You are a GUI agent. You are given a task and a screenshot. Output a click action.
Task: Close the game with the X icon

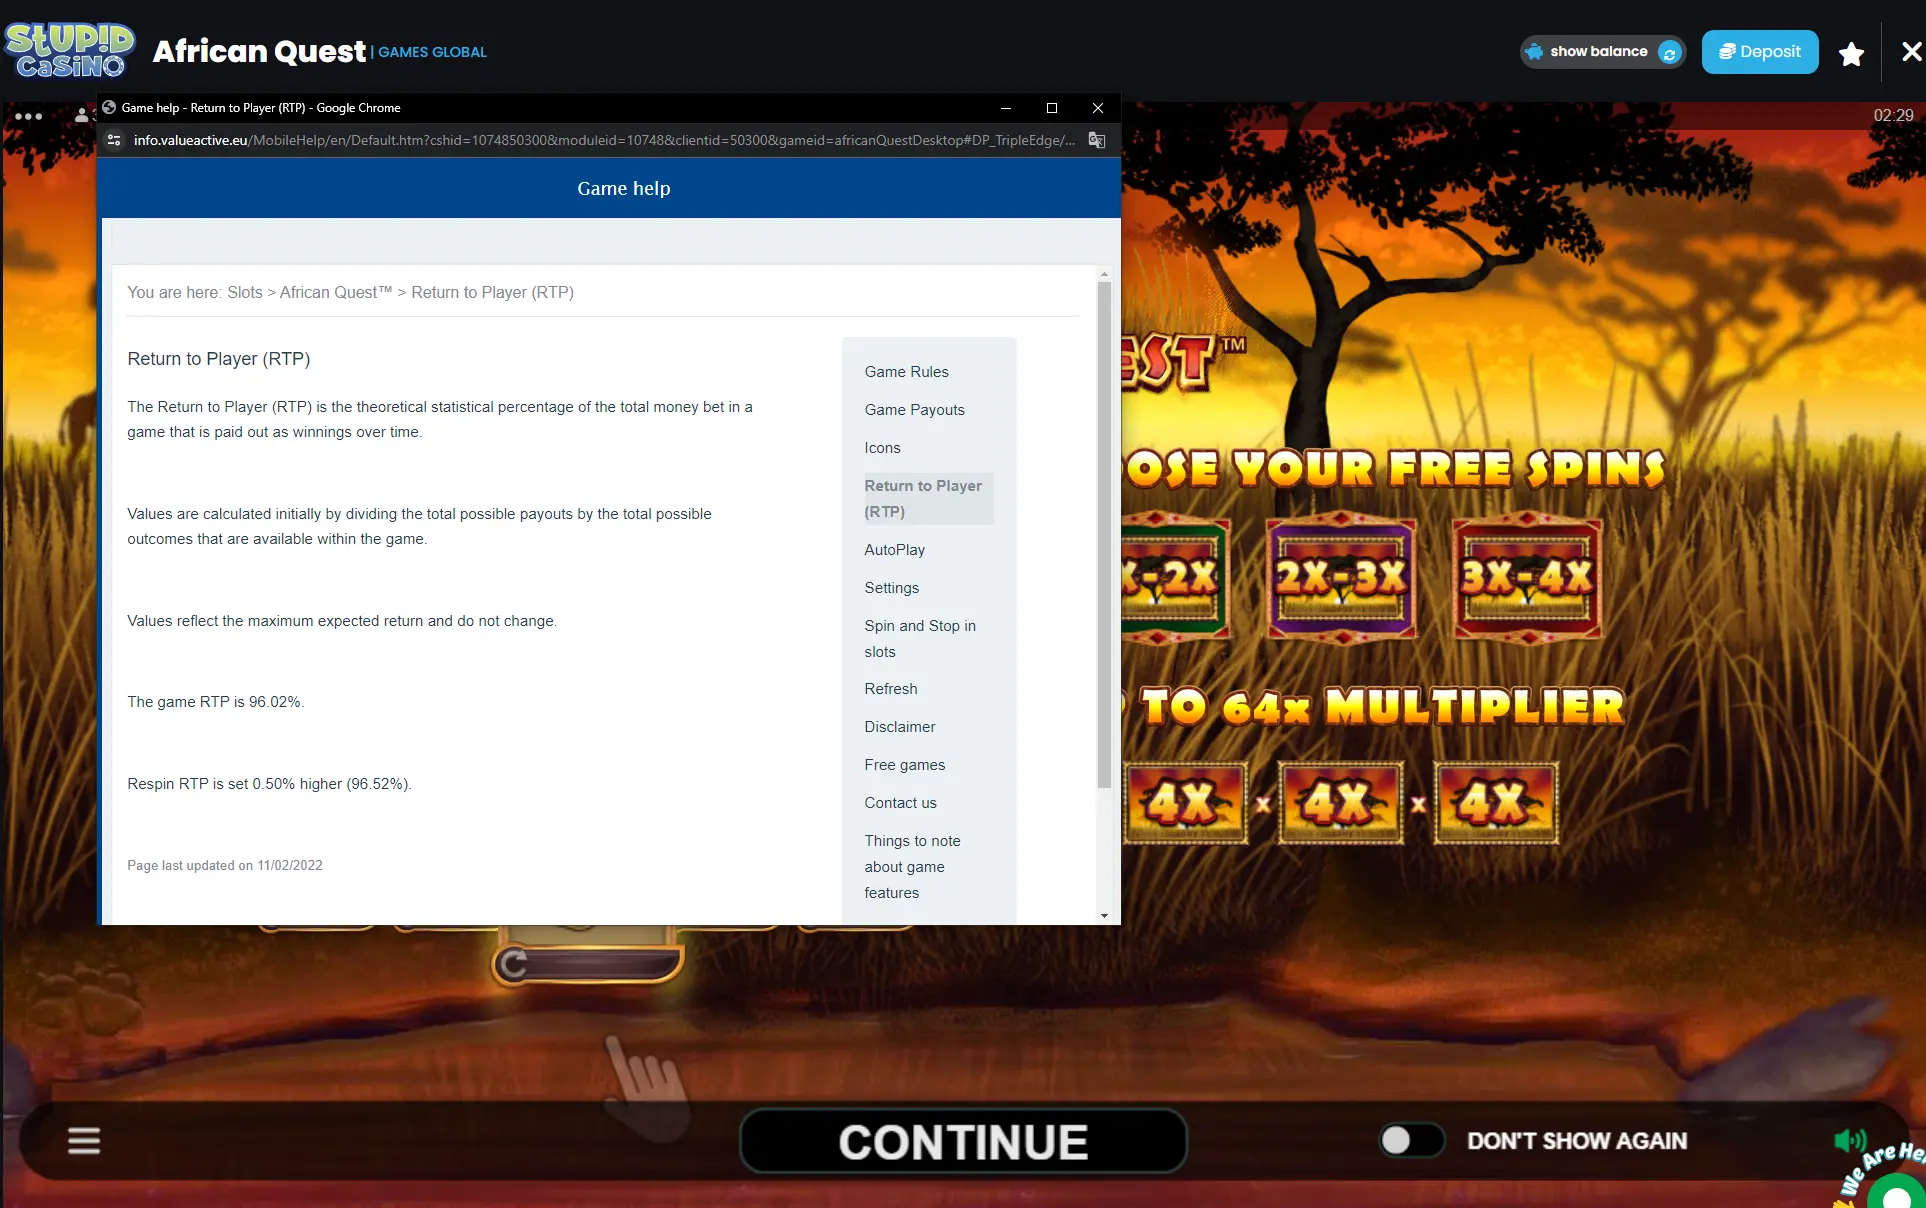(x=1911, y=52)
